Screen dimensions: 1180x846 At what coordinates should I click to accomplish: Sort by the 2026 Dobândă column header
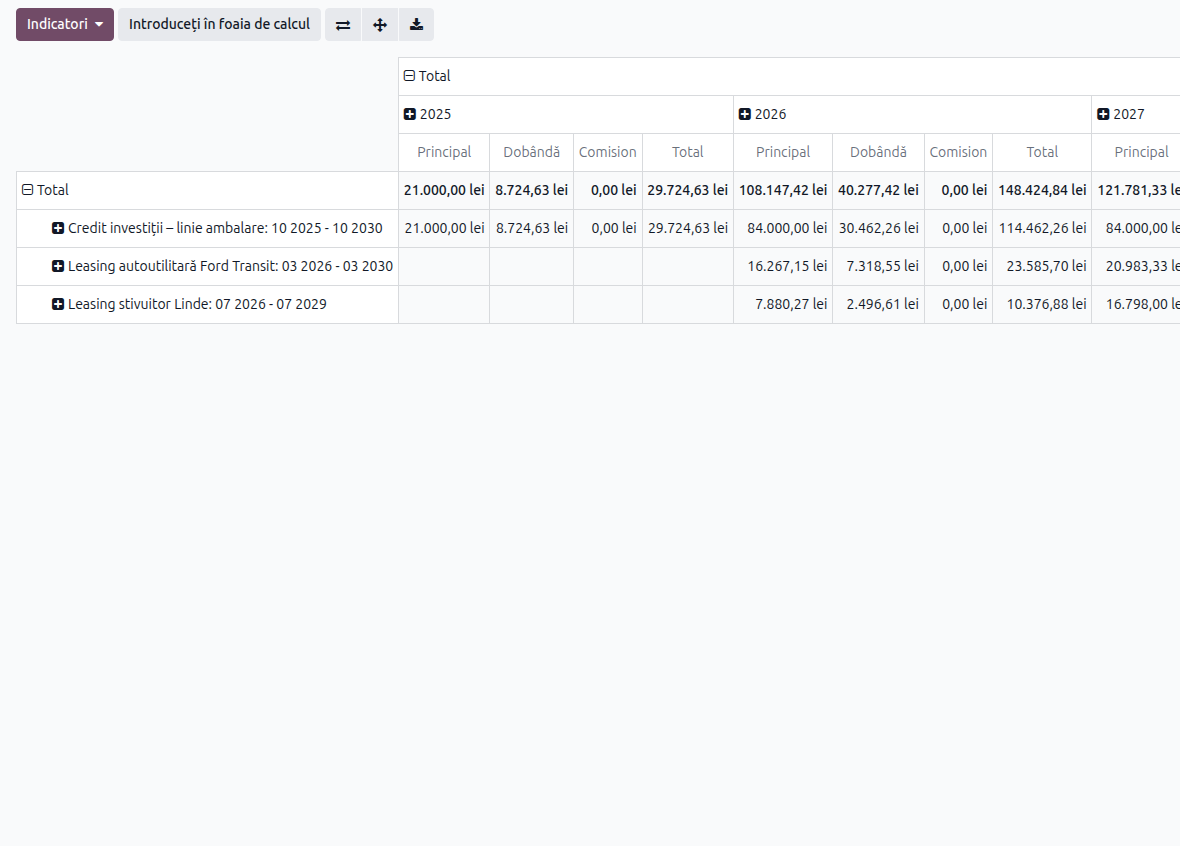(878, 152)
